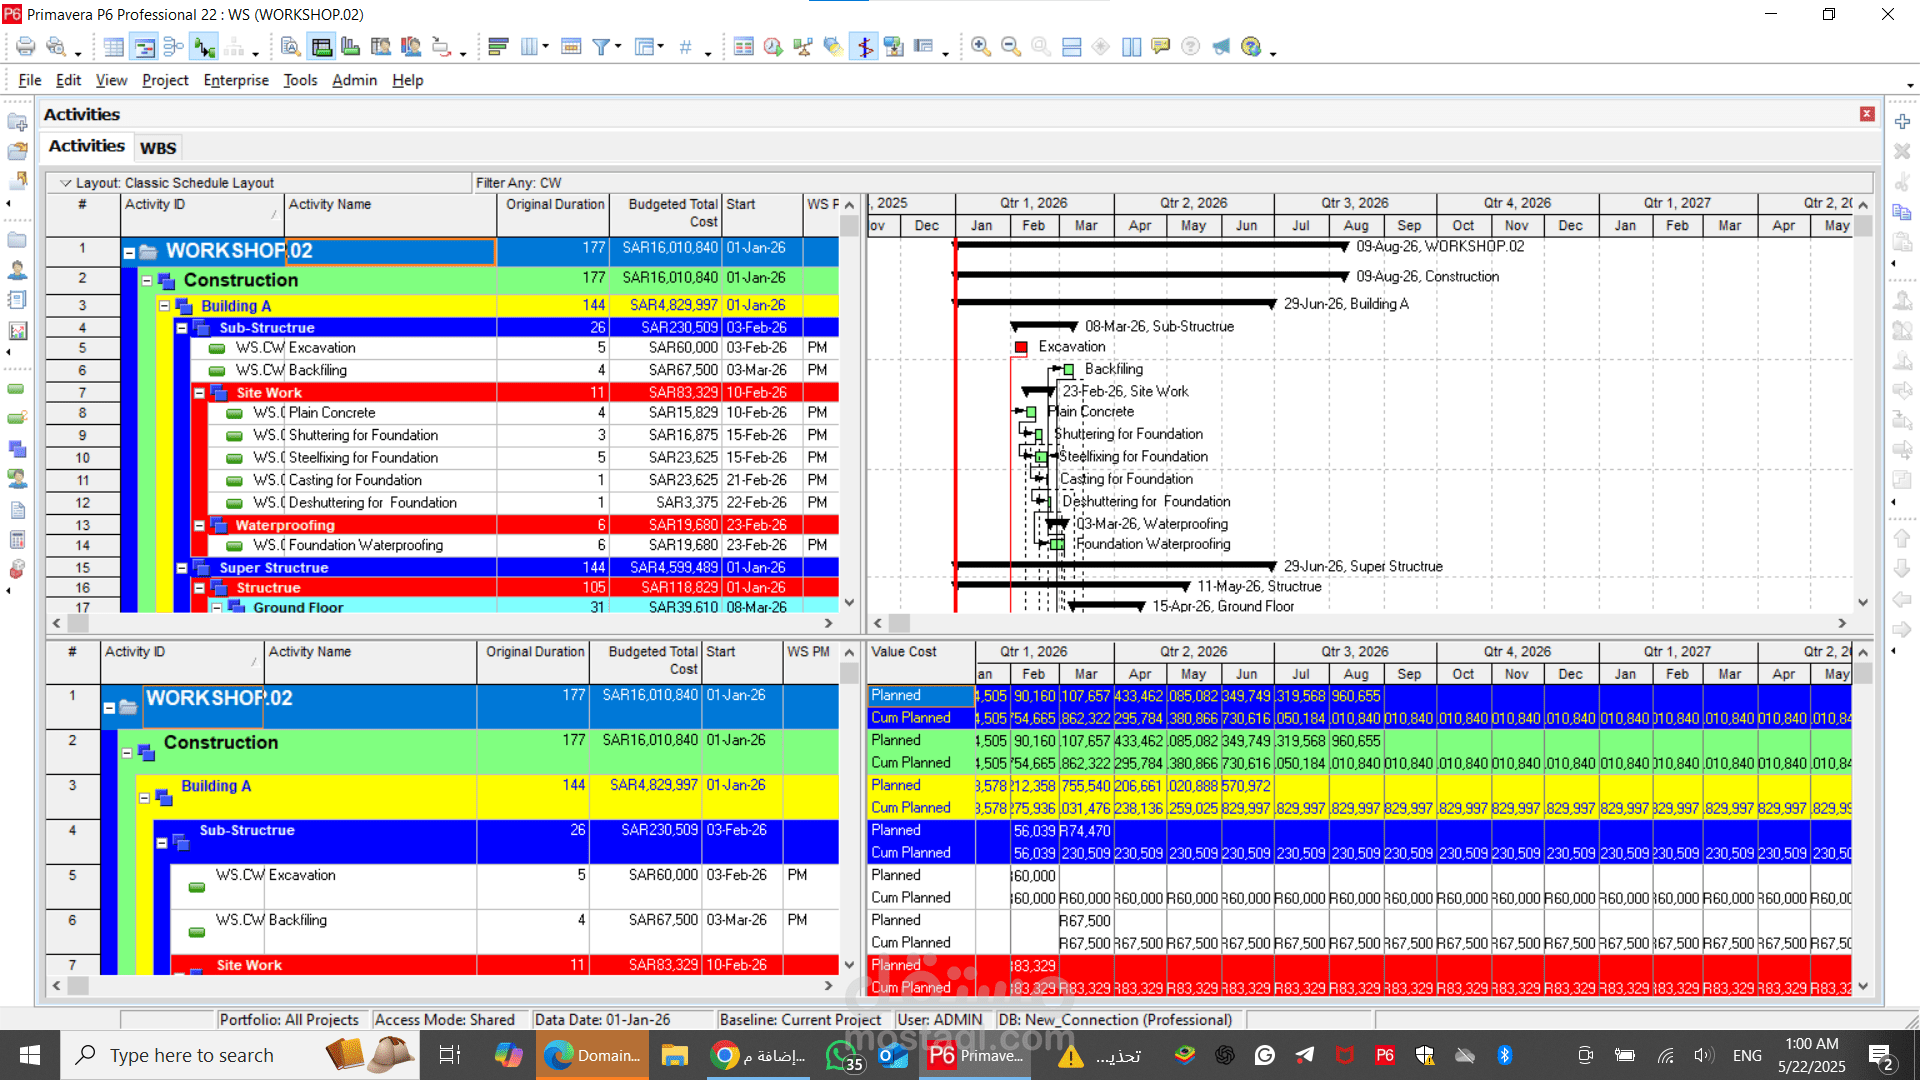This screenshot has width=1920, height=1080.
Task: Click the red Excavation bar in Gantt chart
Action: point(1021,348)
